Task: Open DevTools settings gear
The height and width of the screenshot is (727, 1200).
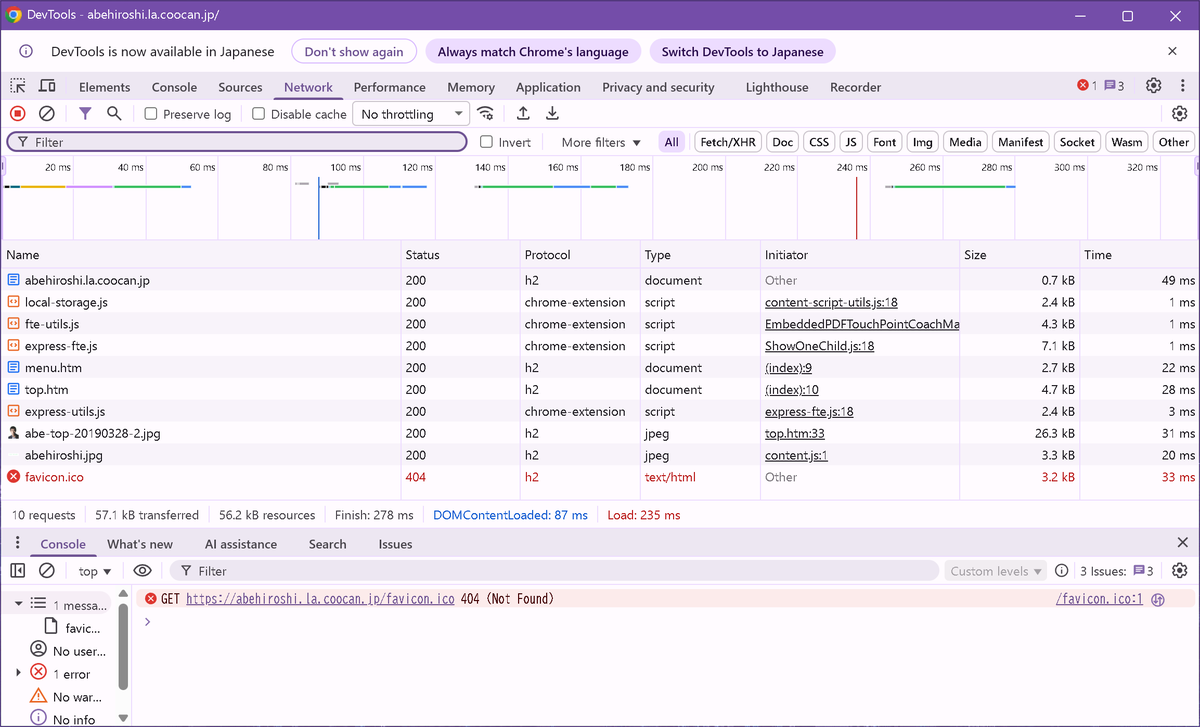Action: pyautogui.click(x=1153, y=87)
